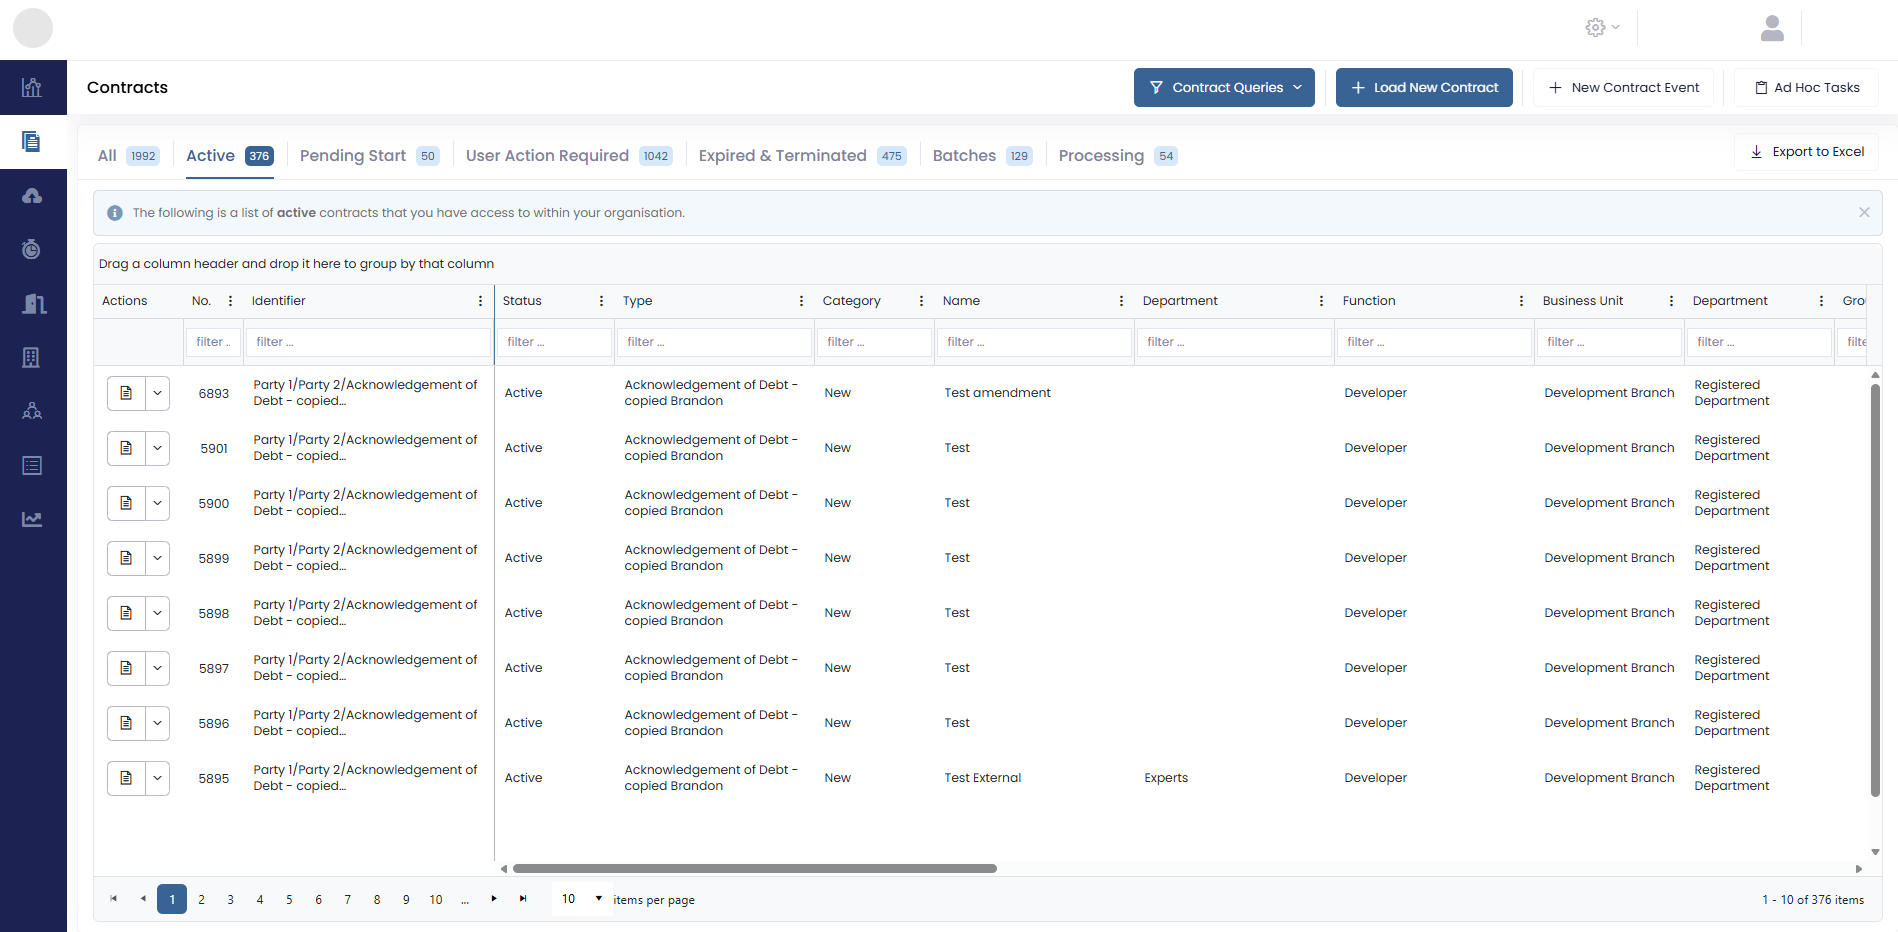The image size is (1898, 932).
Task: Click the document icon for contract 6893
Action: tap(126, 393)
